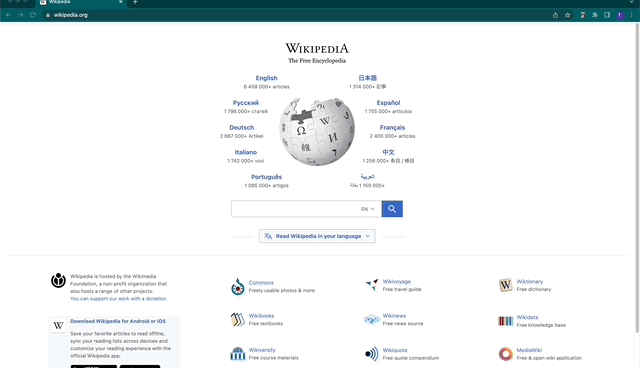Open the Wikiversity text link

pyautogui.click(x=262, y=350)
